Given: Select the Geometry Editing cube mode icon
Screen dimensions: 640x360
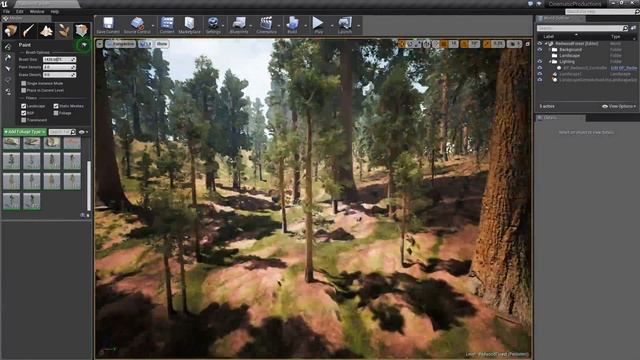Looking at the screenshot, I should point(82,31).
